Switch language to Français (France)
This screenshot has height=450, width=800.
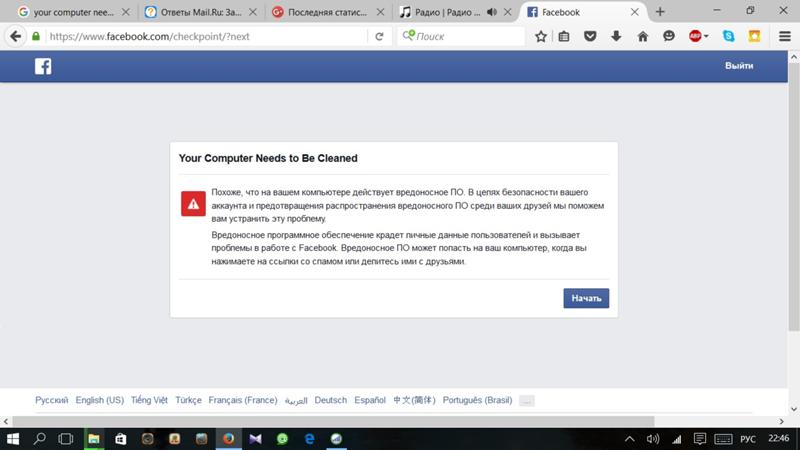click(243, 400)
